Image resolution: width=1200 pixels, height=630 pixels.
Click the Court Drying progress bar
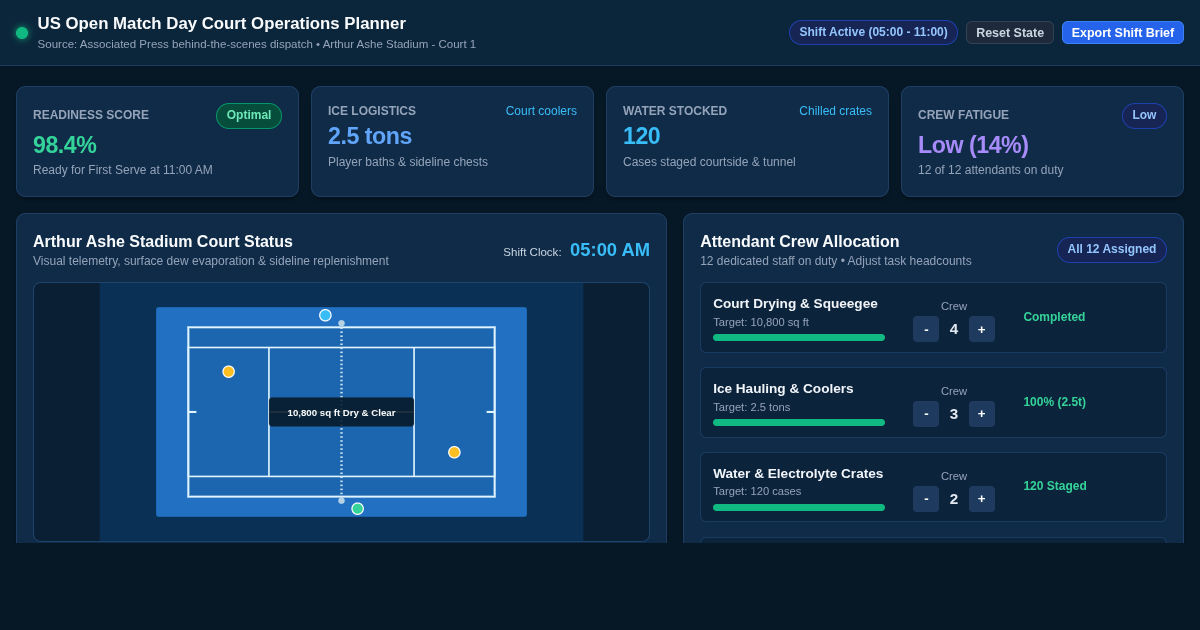pos(799,338)
